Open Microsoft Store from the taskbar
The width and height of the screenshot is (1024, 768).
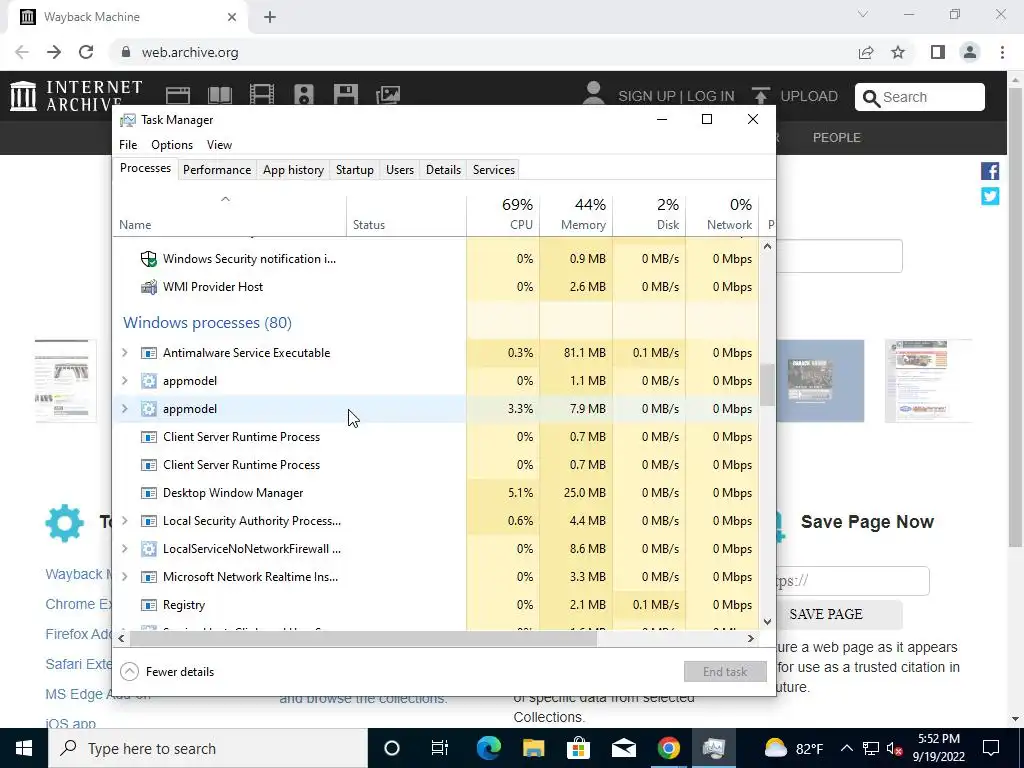[x=578, y=748]
